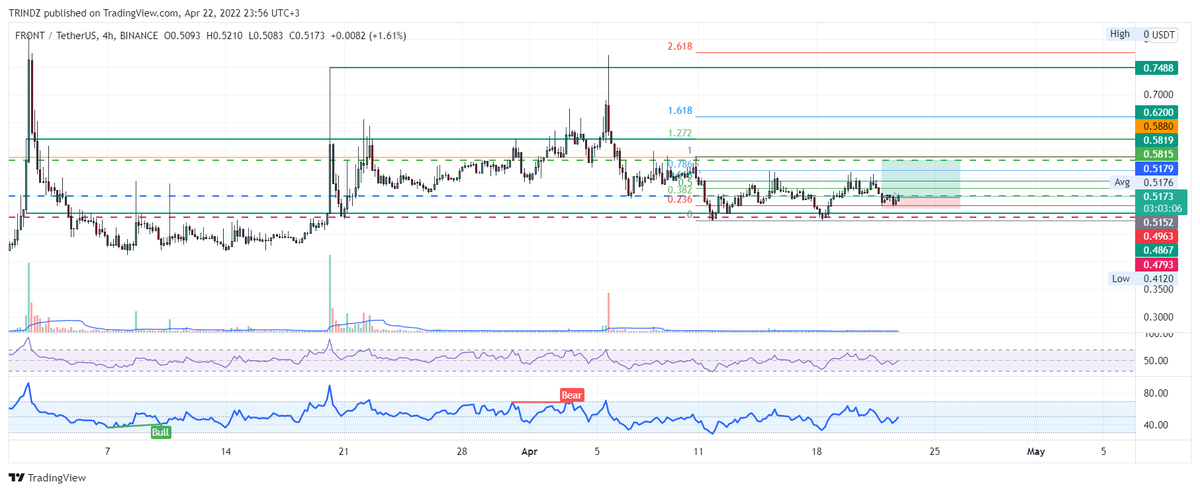1200x492 pixels.
Task: Click the light green 0.5815 price label
Action: tap(1155, 155)
